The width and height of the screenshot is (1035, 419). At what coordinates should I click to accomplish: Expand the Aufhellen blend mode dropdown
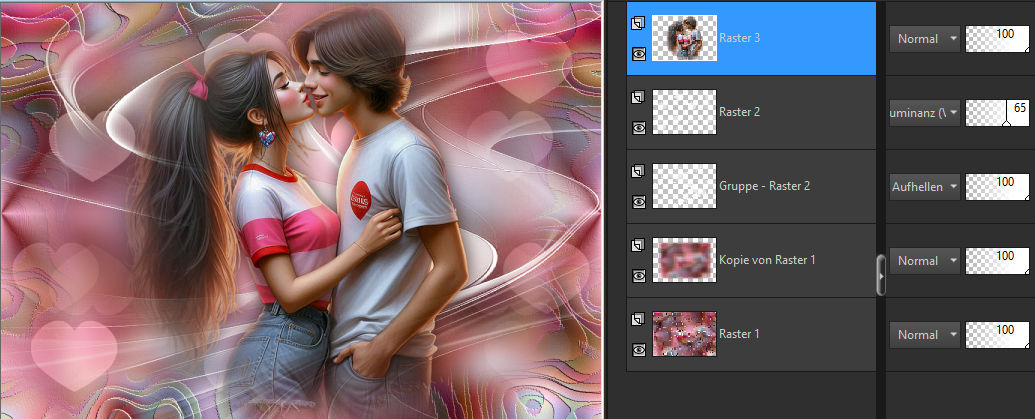click(925, 186)
